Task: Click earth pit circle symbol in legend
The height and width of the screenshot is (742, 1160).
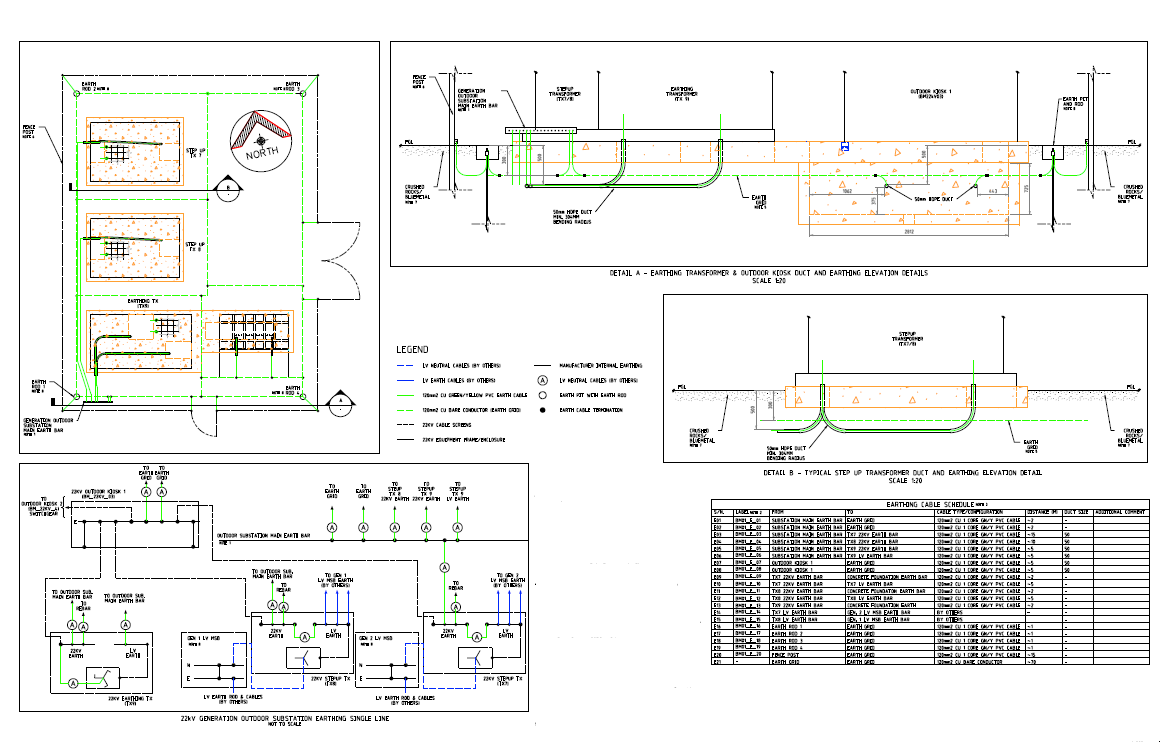Action: click(542, 395)
